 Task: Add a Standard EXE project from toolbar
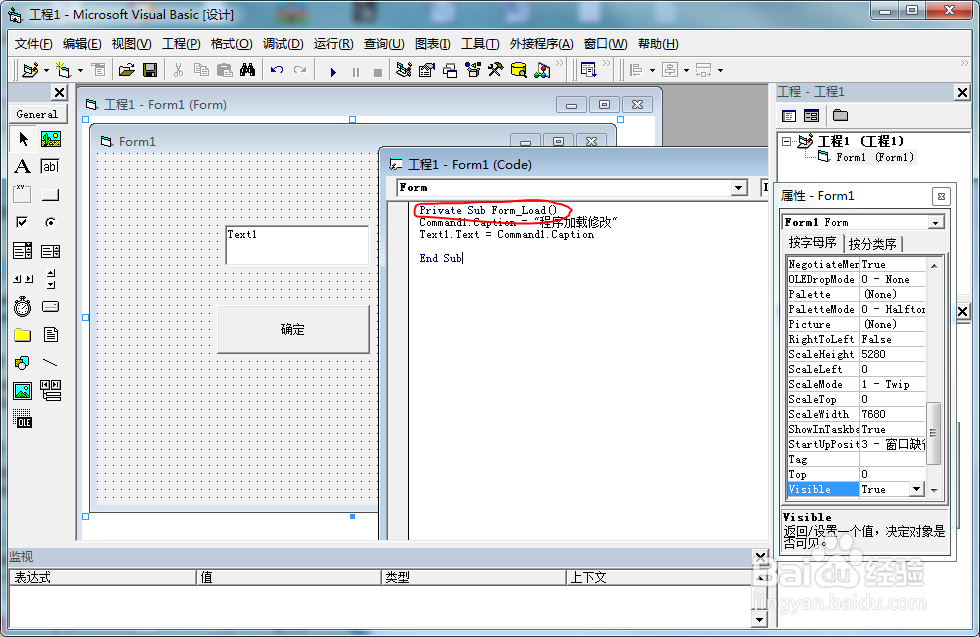[x=30, y=70]
